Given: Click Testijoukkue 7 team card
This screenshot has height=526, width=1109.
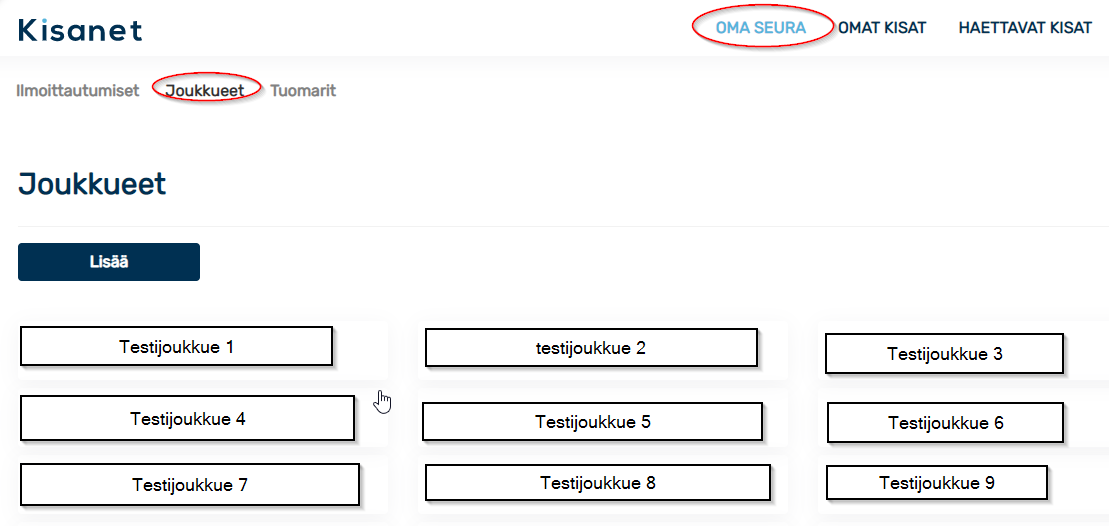Looking at the screenshot, I should [190, 485].
